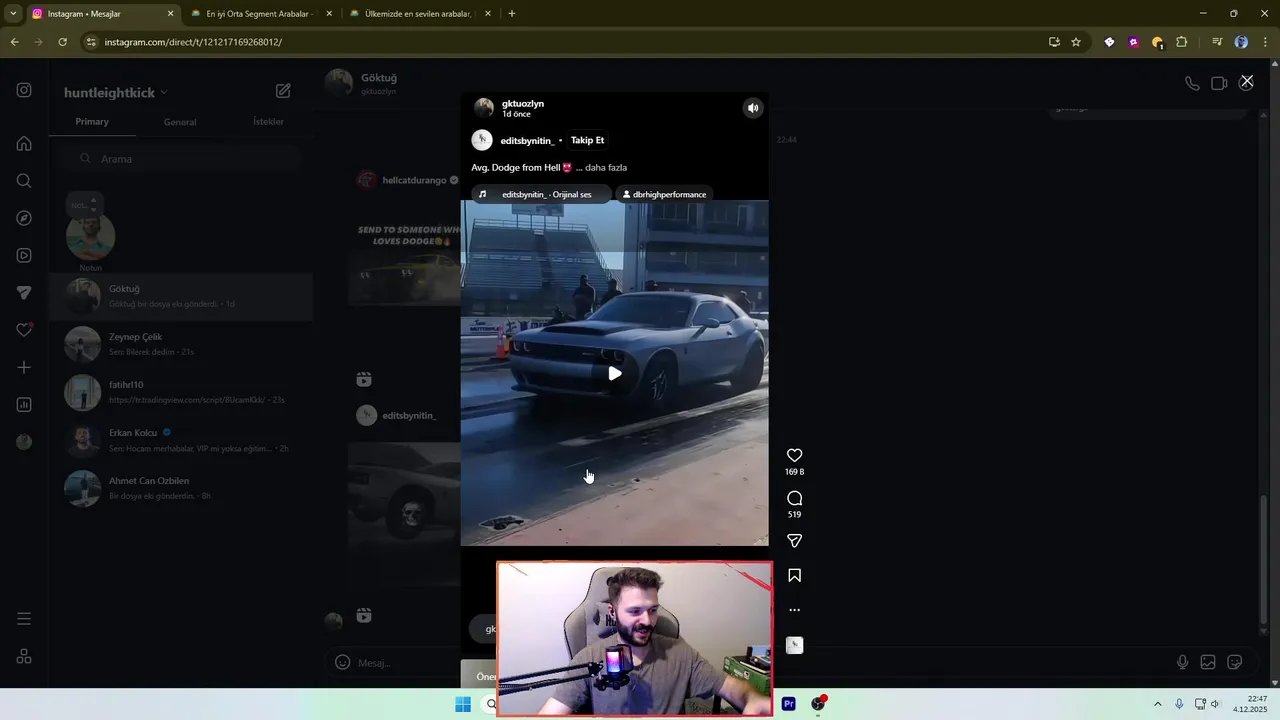The image size is (1280, 720).
Task: Switch to the Primary inbox tab
Action: [92, 122]
